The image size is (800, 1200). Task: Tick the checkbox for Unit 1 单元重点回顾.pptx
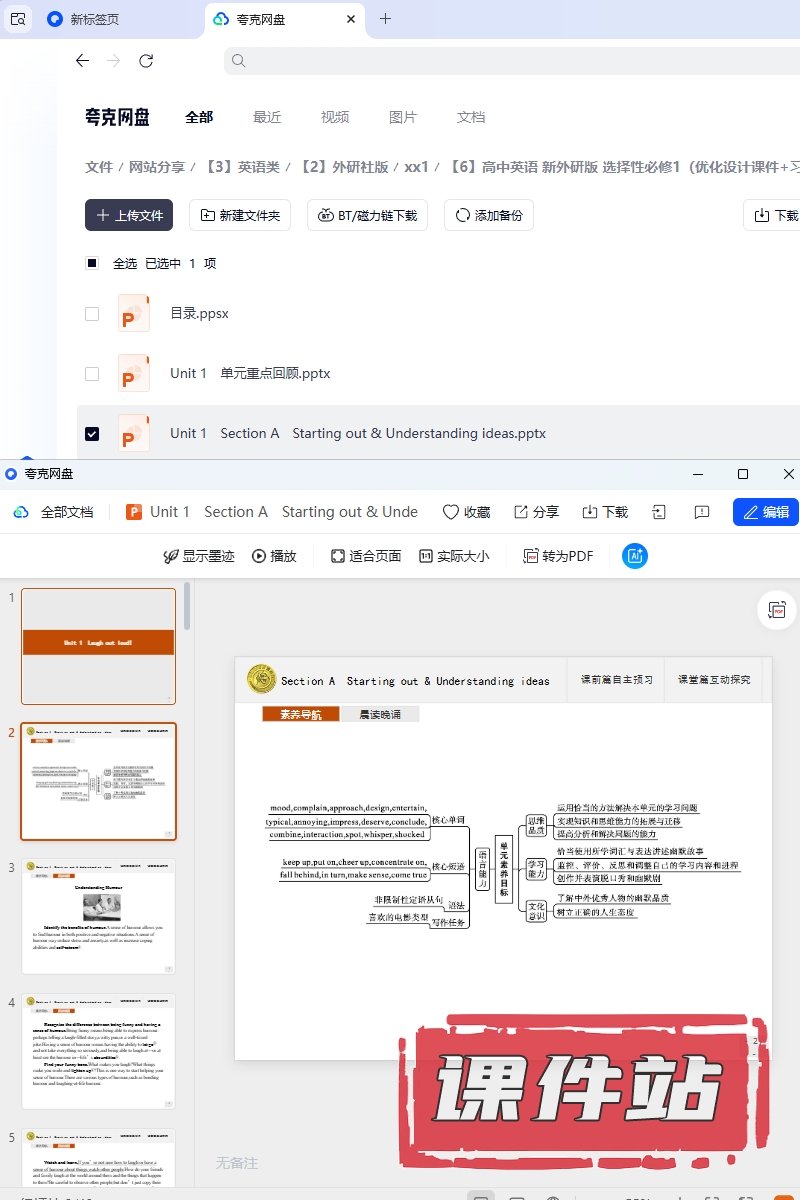[x=92, y=374]
